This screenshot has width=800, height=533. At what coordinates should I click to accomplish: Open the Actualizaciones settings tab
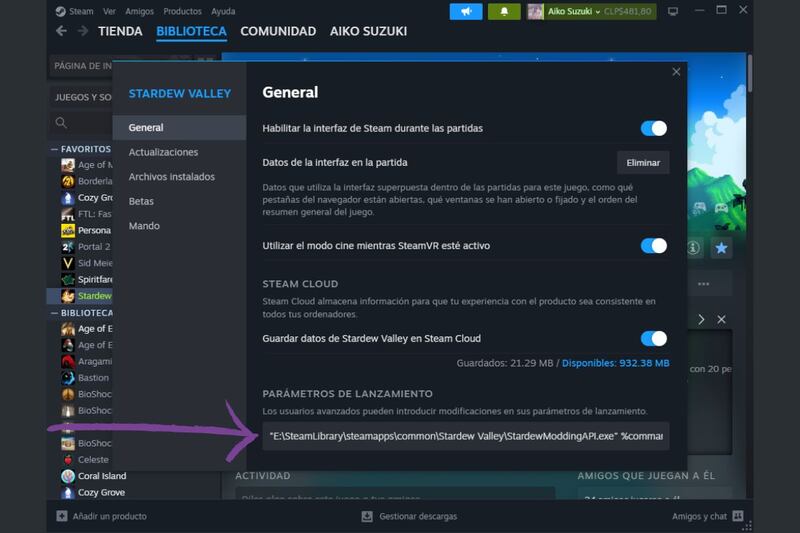click(x=164, y=152)
